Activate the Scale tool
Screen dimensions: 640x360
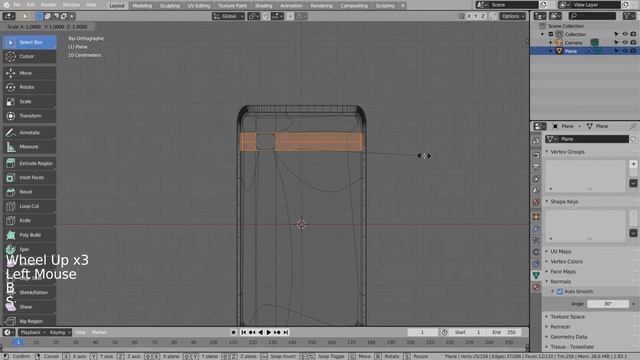[29, 101]
